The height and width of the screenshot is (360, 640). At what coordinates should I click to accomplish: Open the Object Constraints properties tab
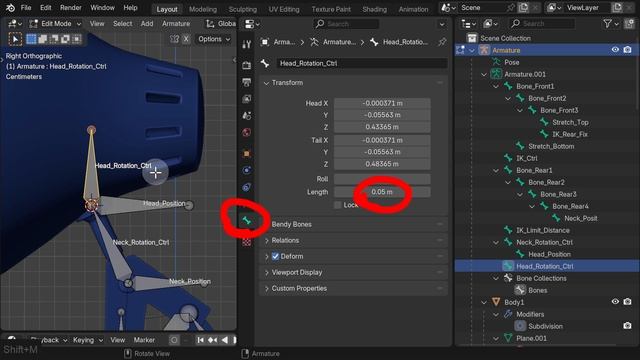click(x=247, y=187)
